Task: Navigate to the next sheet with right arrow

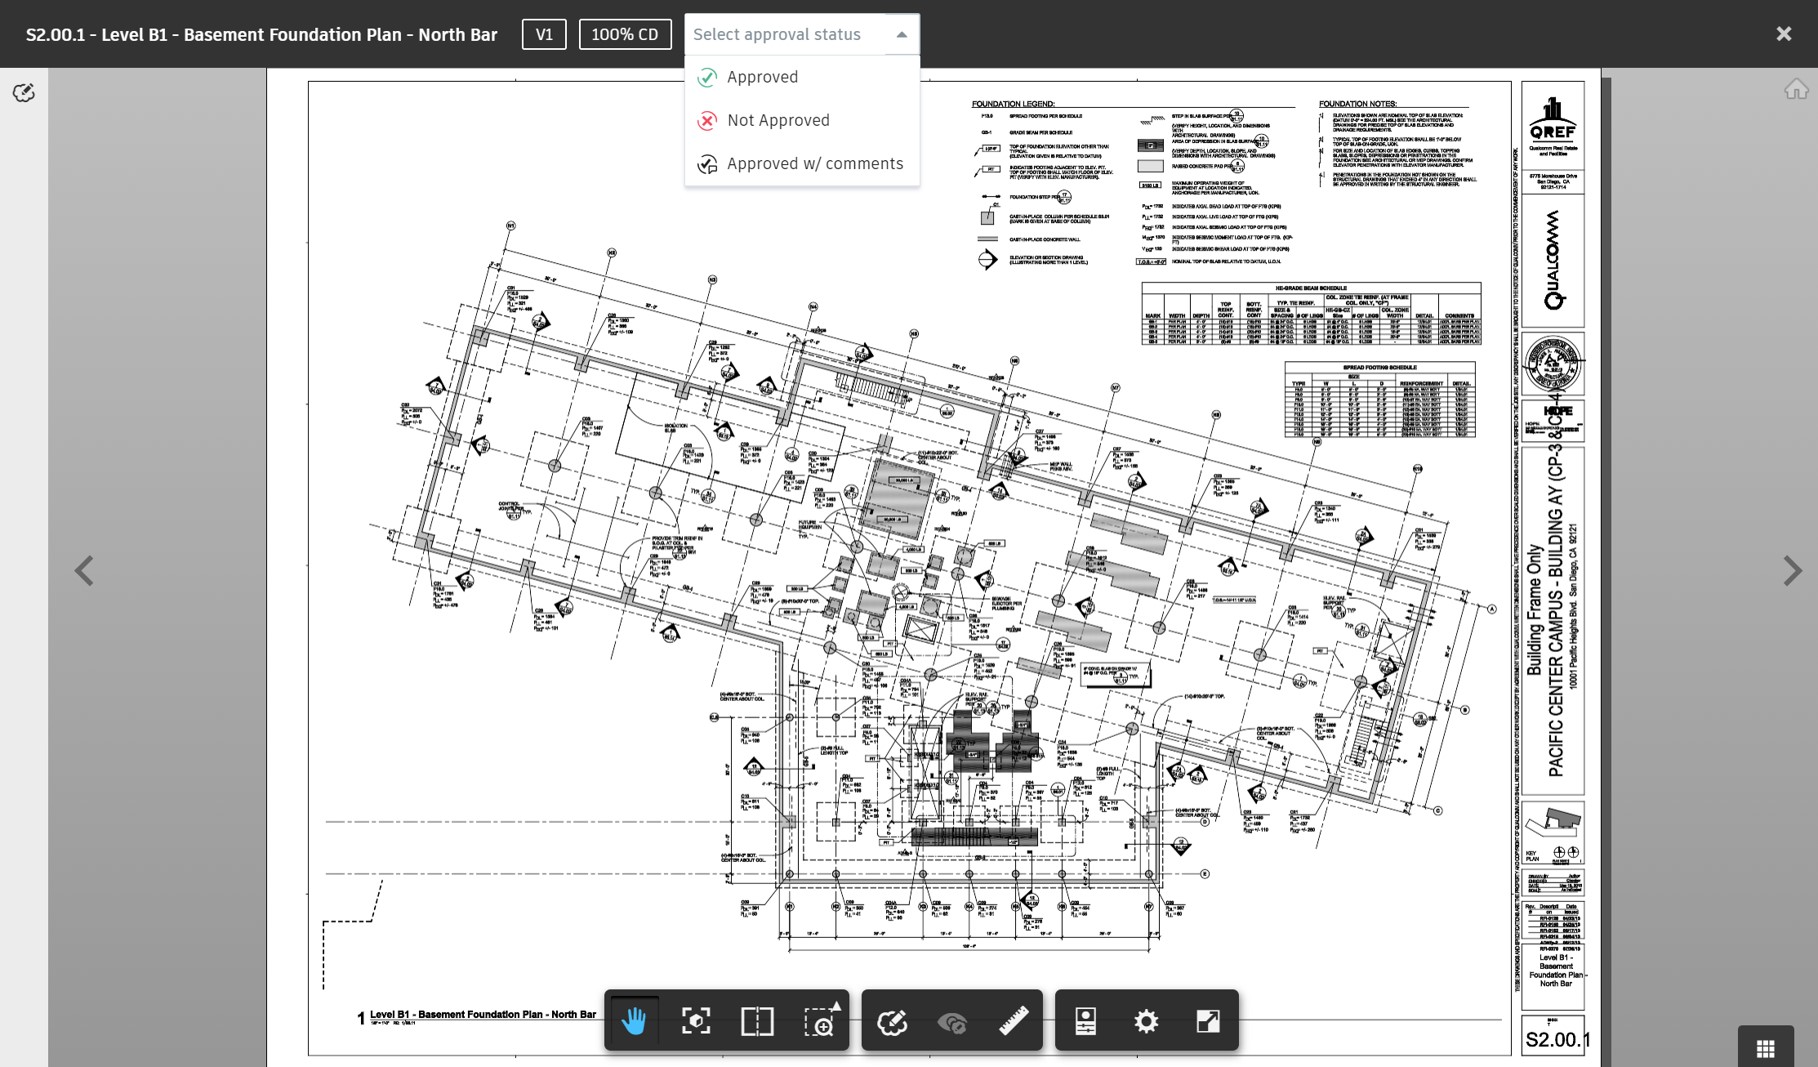Action: (x=1793, y=571)
